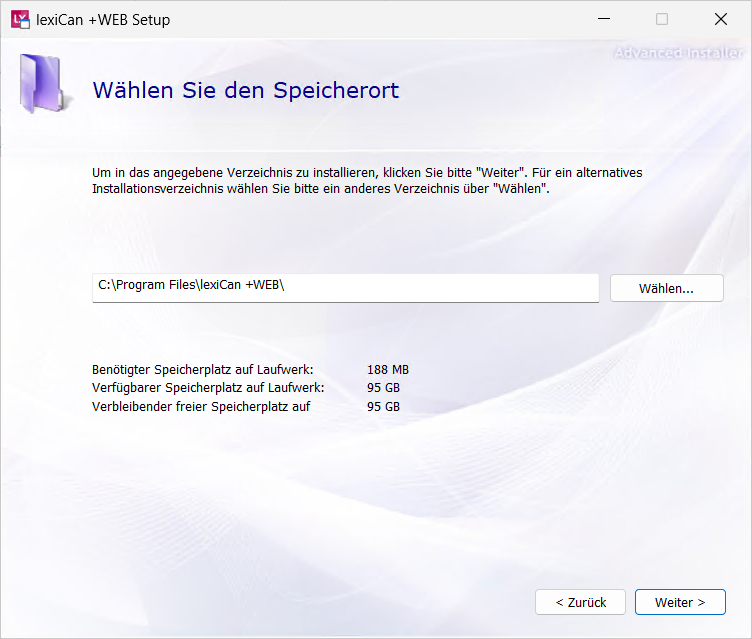Click the lexiCan logo in title bar
752x639 pixels.
click(20, 19)
